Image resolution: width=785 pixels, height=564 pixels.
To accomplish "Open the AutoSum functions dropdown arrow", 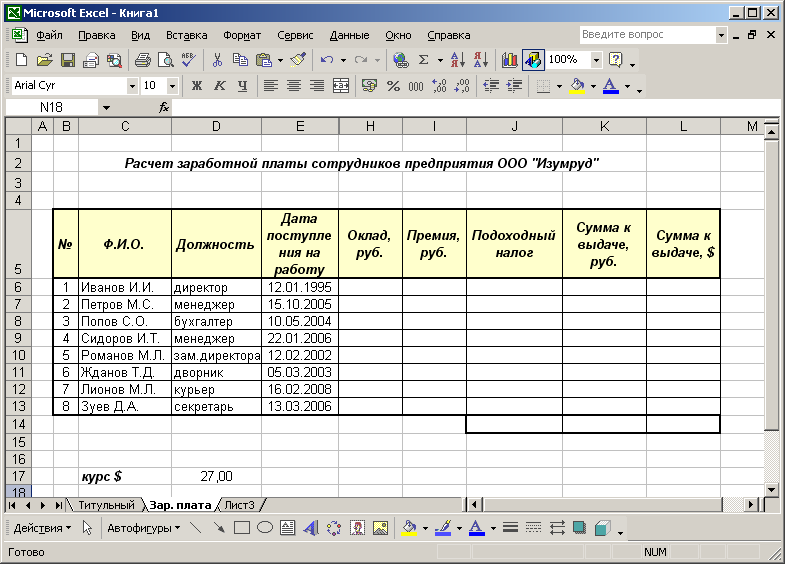I will (440, 60).
